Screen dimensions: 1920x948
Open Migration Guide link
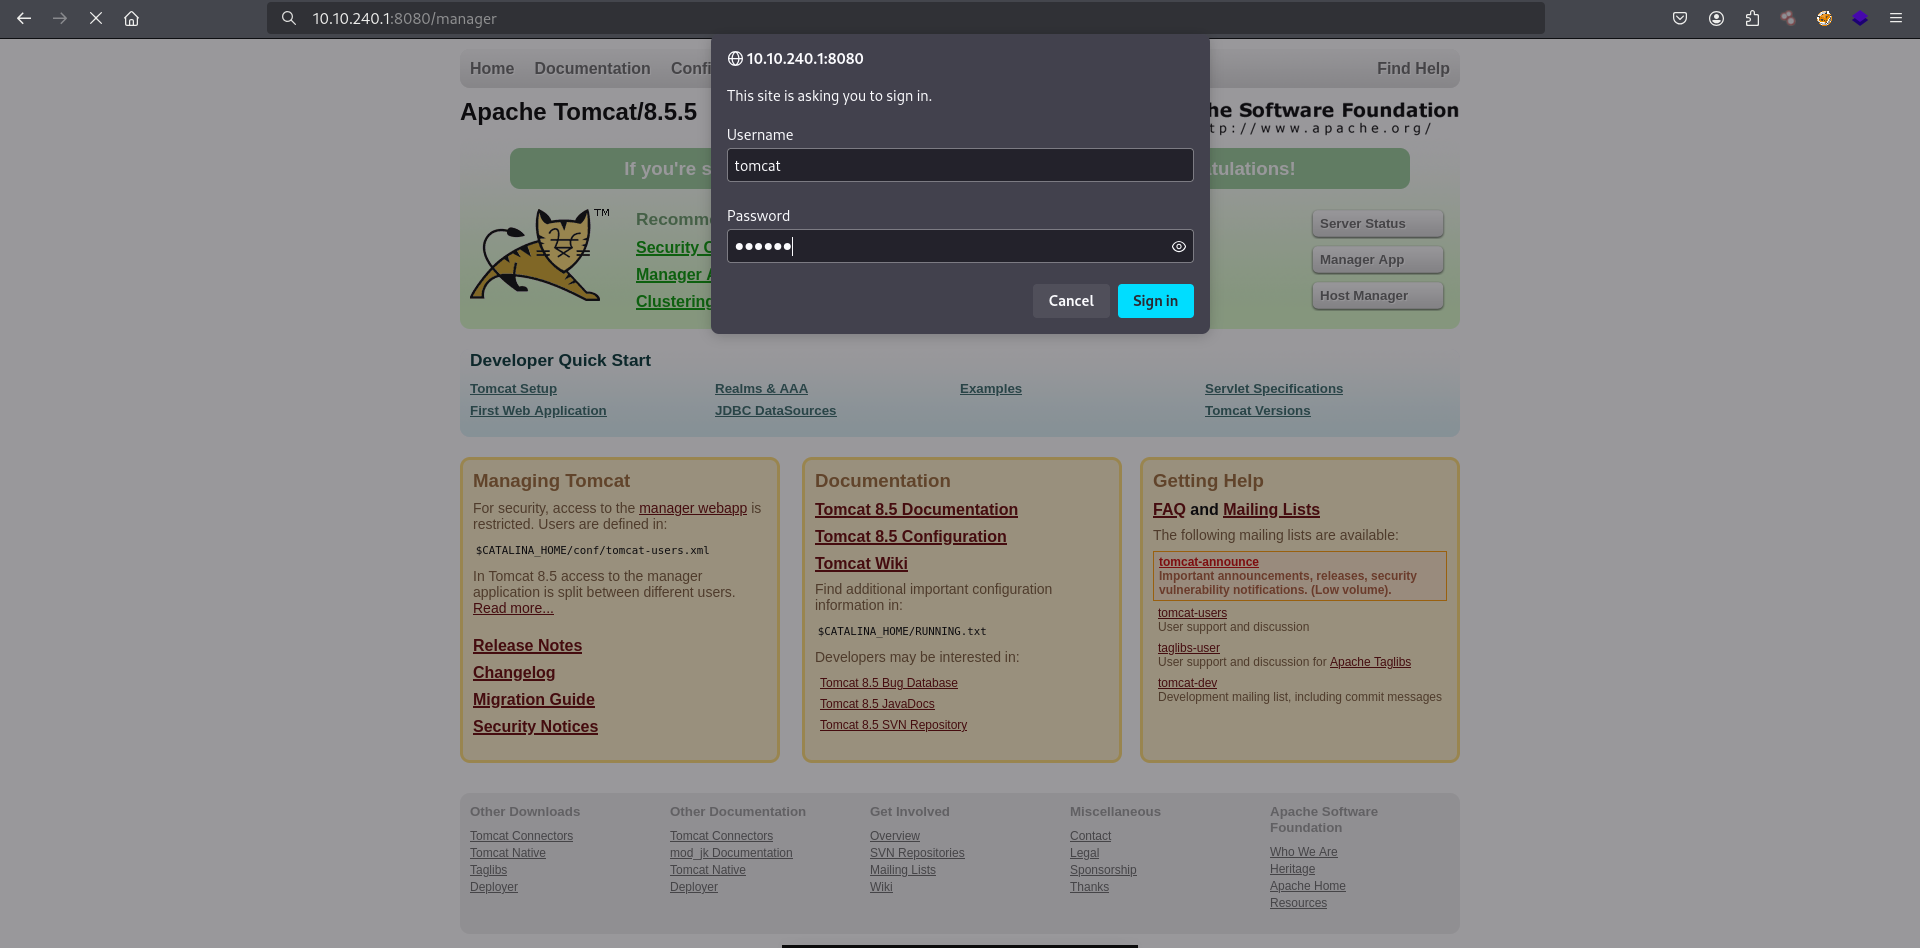(x=534, y=700)
